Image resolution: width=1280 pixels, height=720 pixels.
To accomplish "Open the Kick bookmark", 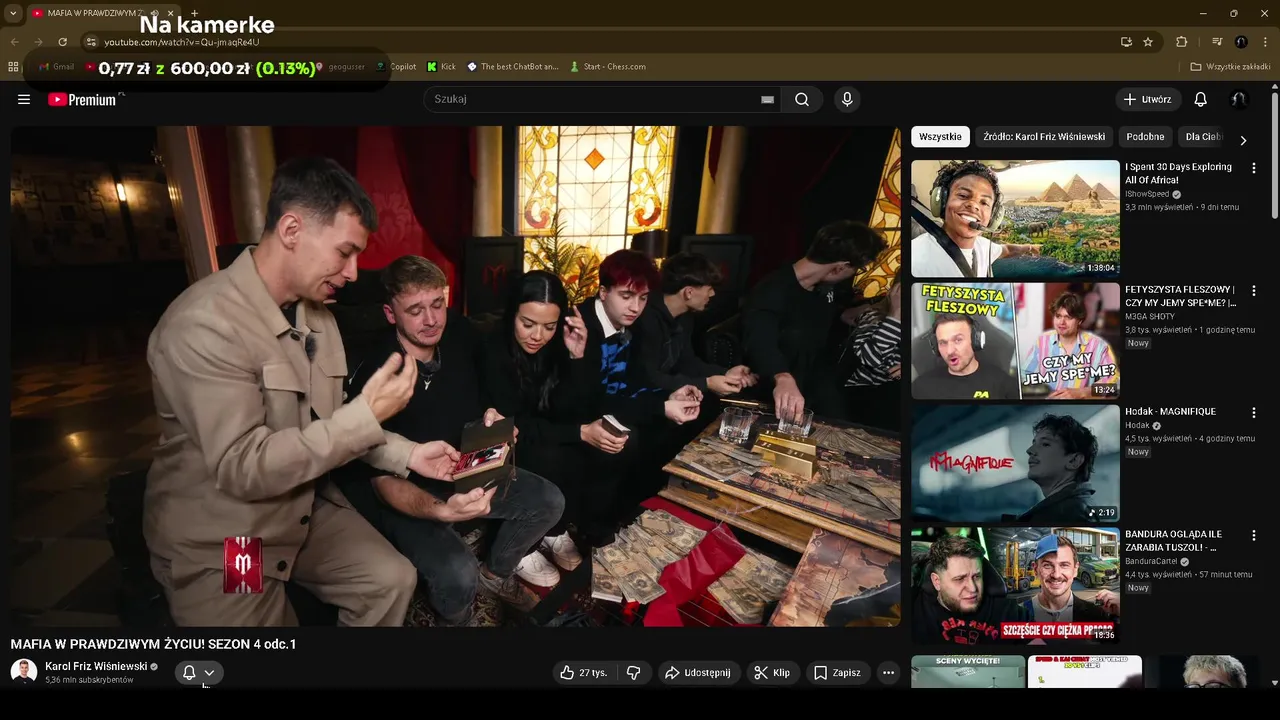I will 441,67.
